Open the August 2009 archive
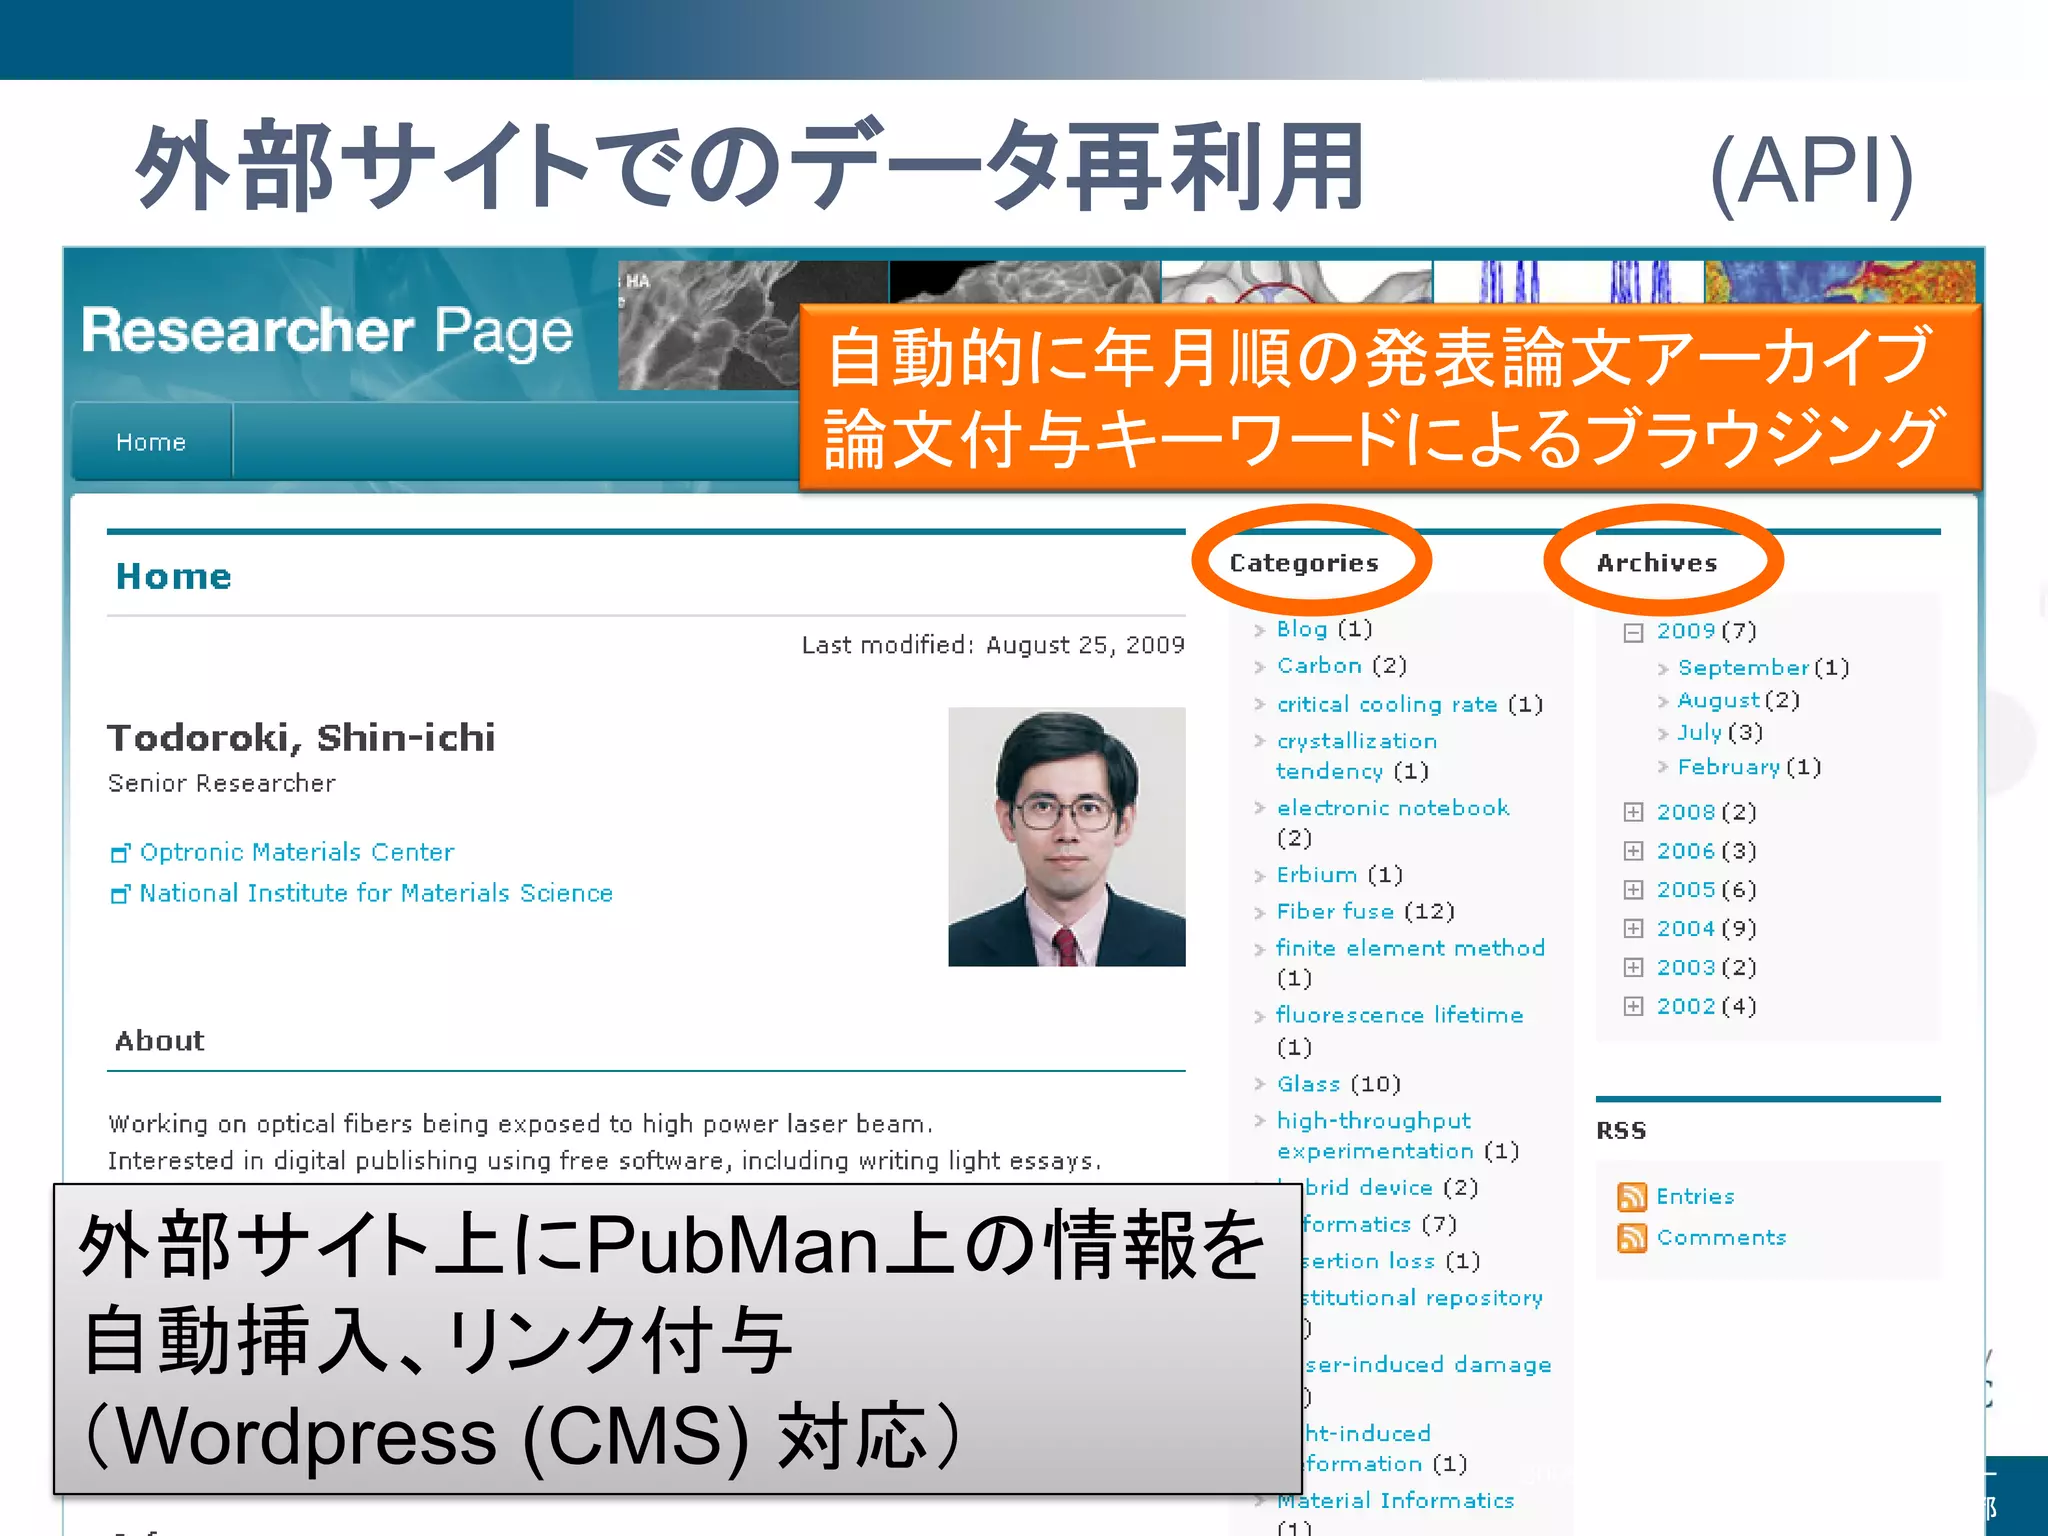The image size is (2048, 1536). point(1719,701)
